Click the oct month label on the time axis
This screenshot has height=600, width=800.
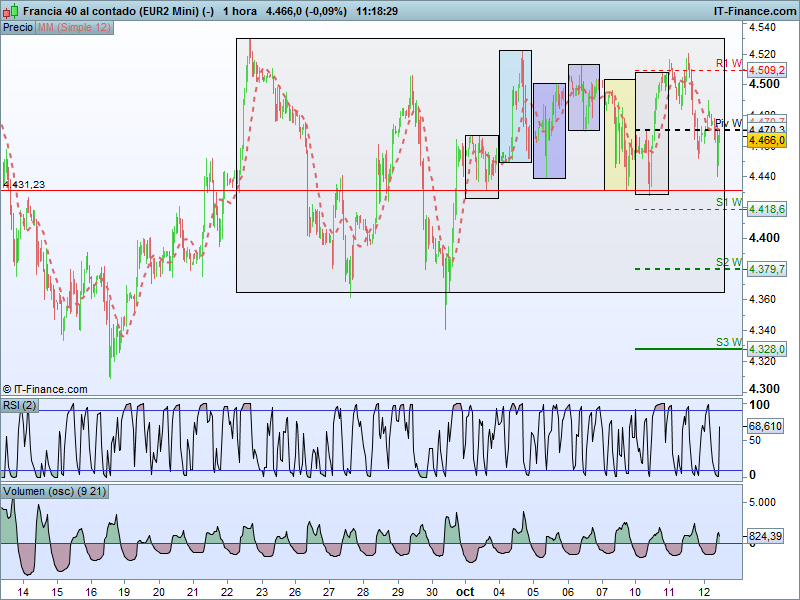(465, 592)
